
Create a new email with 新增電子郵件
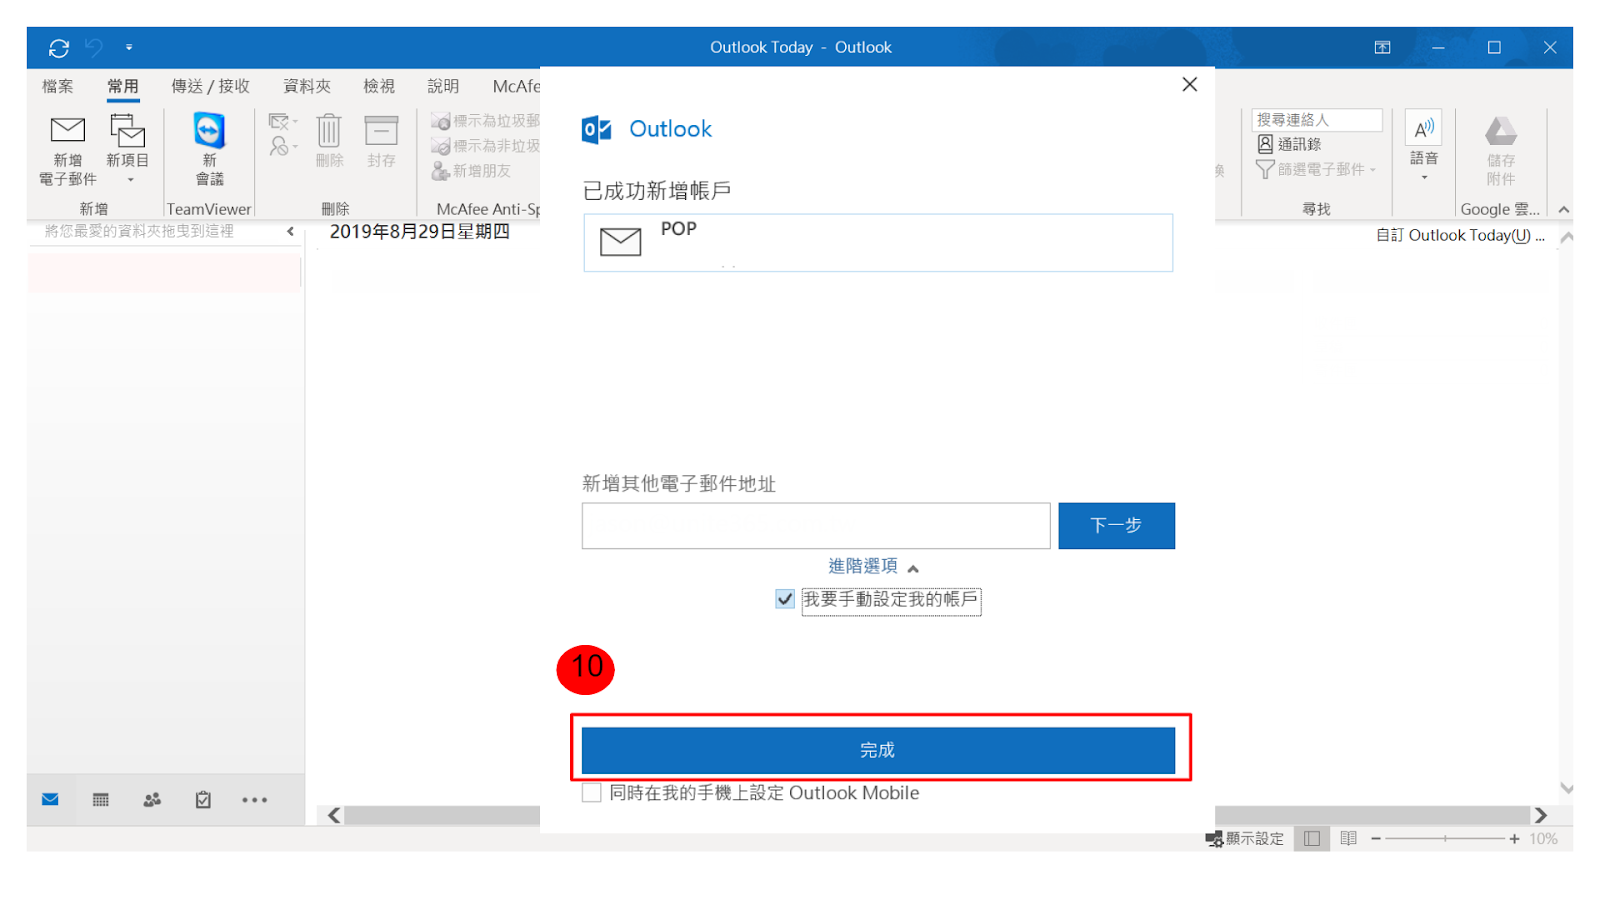[68, 150]
